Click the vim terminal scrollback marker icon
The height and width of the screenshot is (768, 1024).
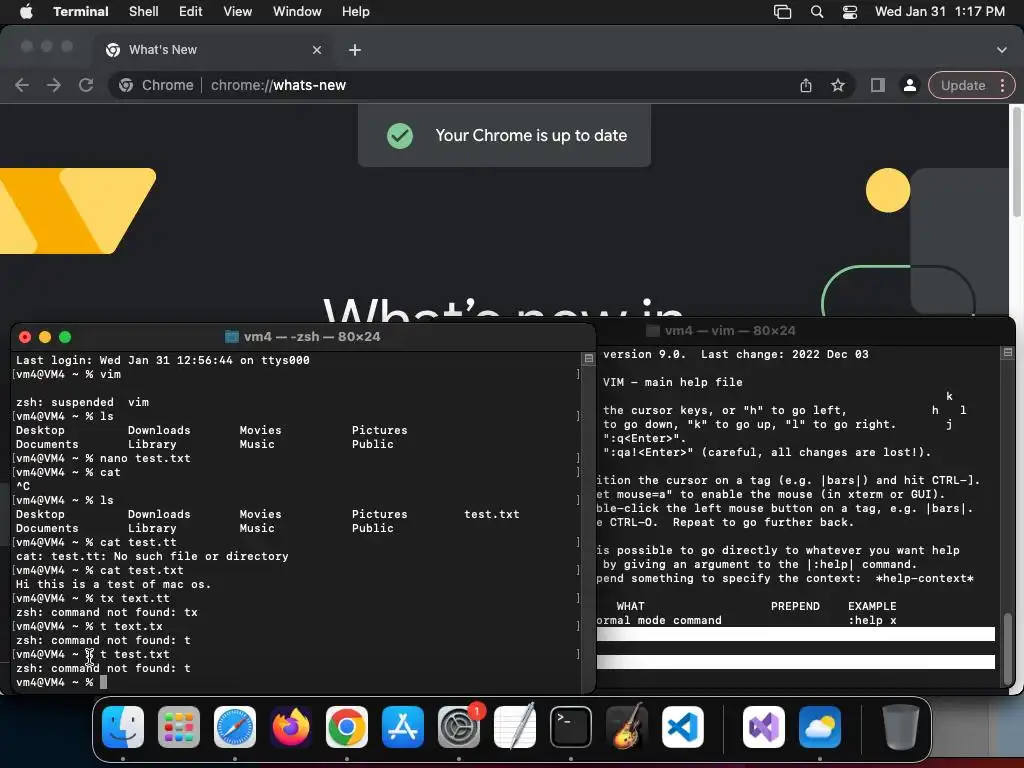(x=1007, y=353)
